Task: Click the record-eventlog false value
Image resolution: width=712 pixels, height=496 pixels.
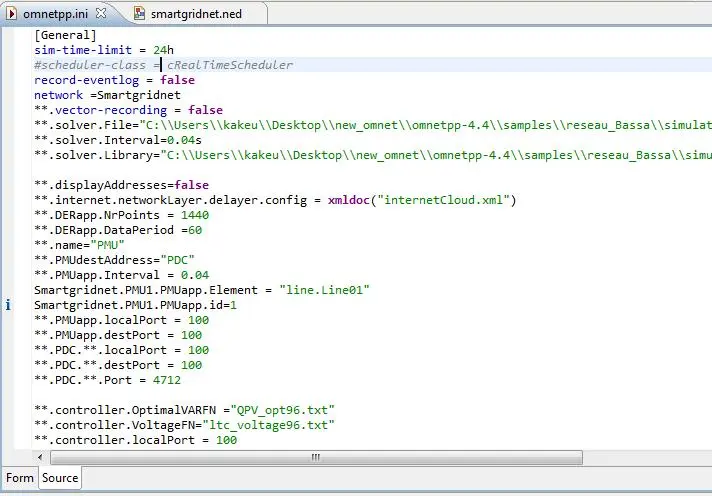Action: click(x=177, y=79)
